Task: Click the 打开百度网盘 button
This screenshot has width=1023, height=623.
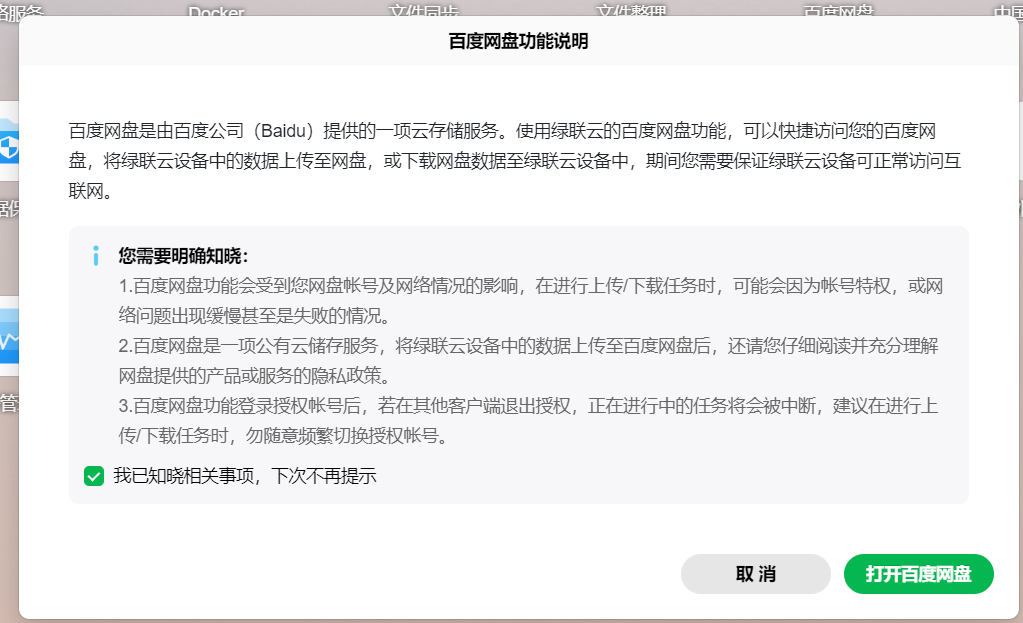Action: point(919,574)
